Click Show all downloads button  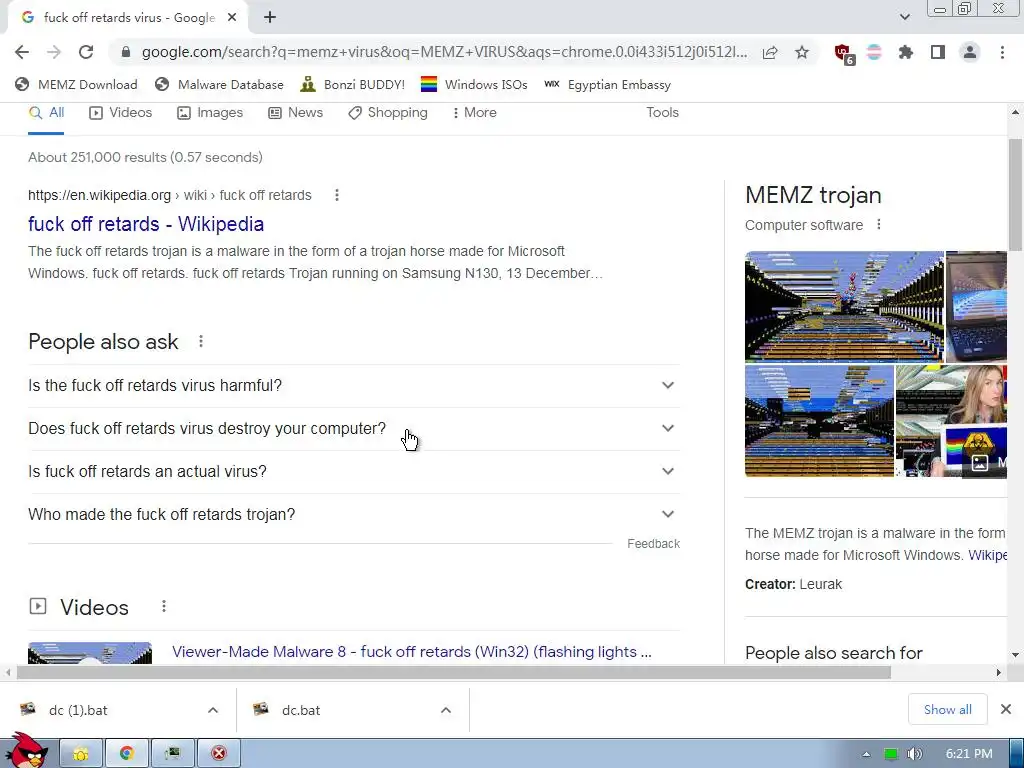coord(948,709)
